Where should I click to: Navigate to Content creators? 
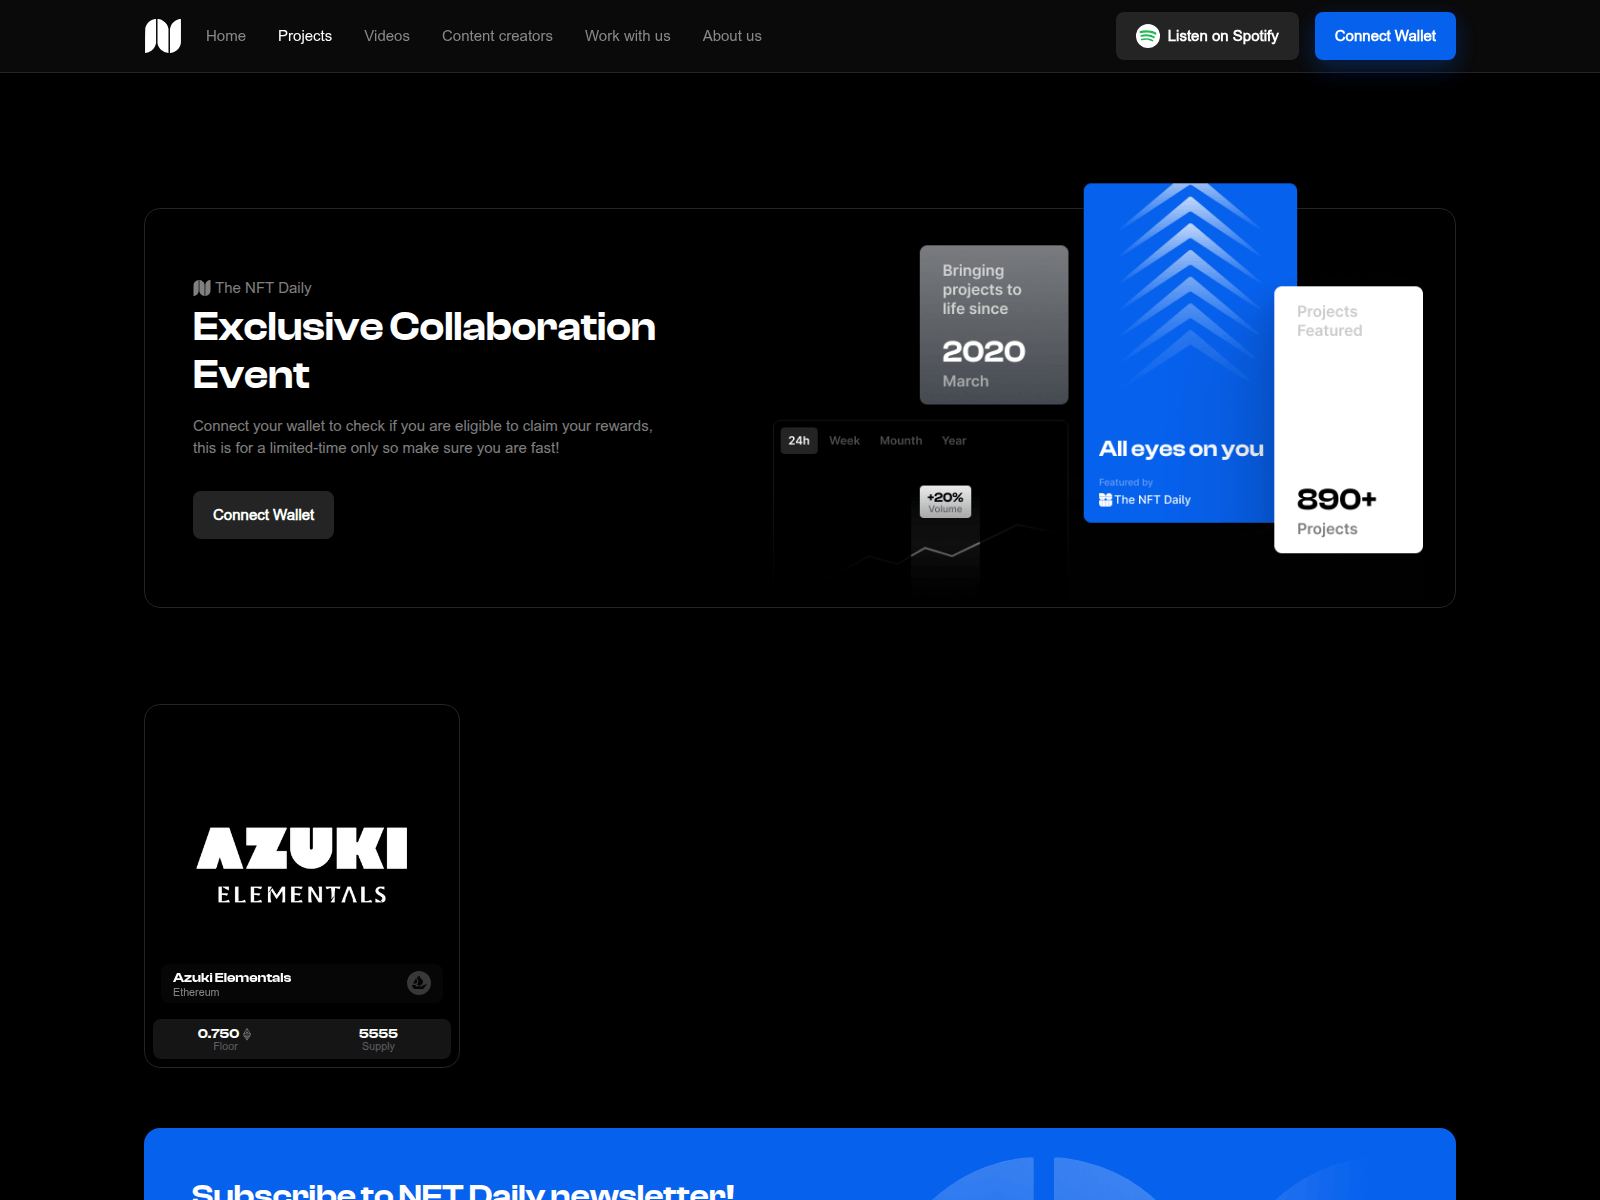pos(497,36)
